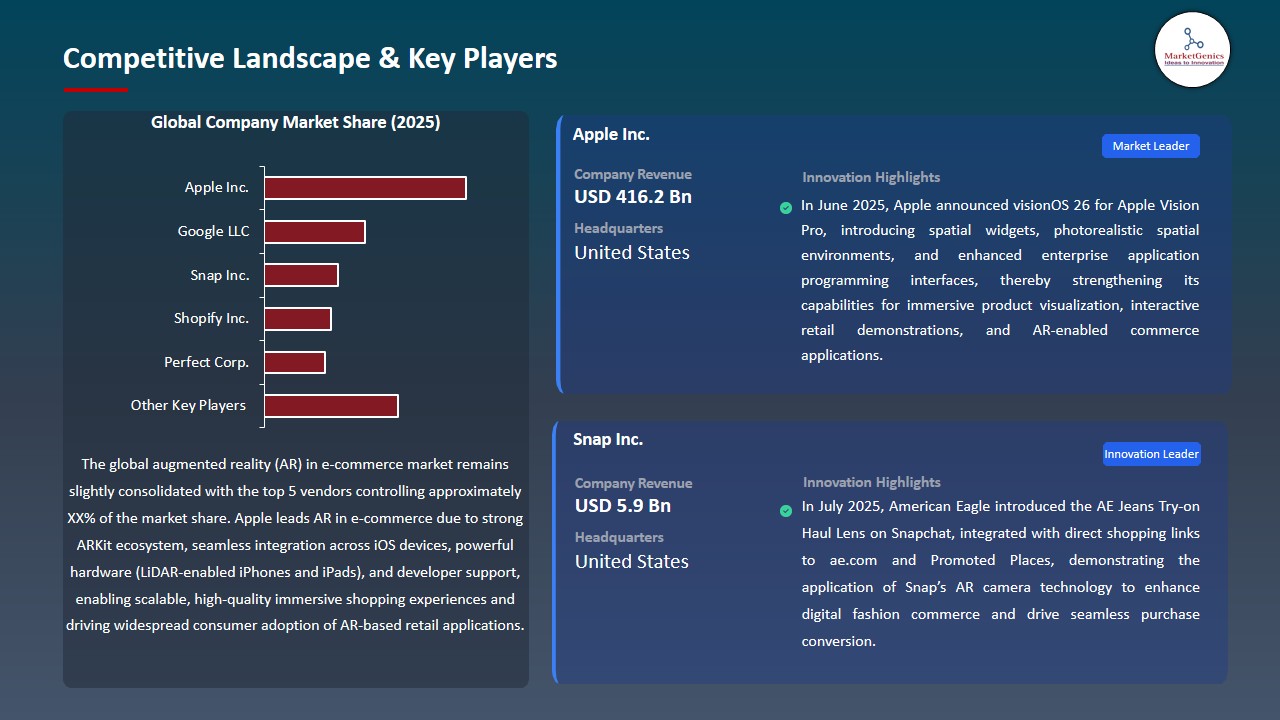Image resolution: width=1280 pixels, height=720 pixels.
Task: Click 'Innovation Highlights' heading in Apple card
Action: coord(871,177)
